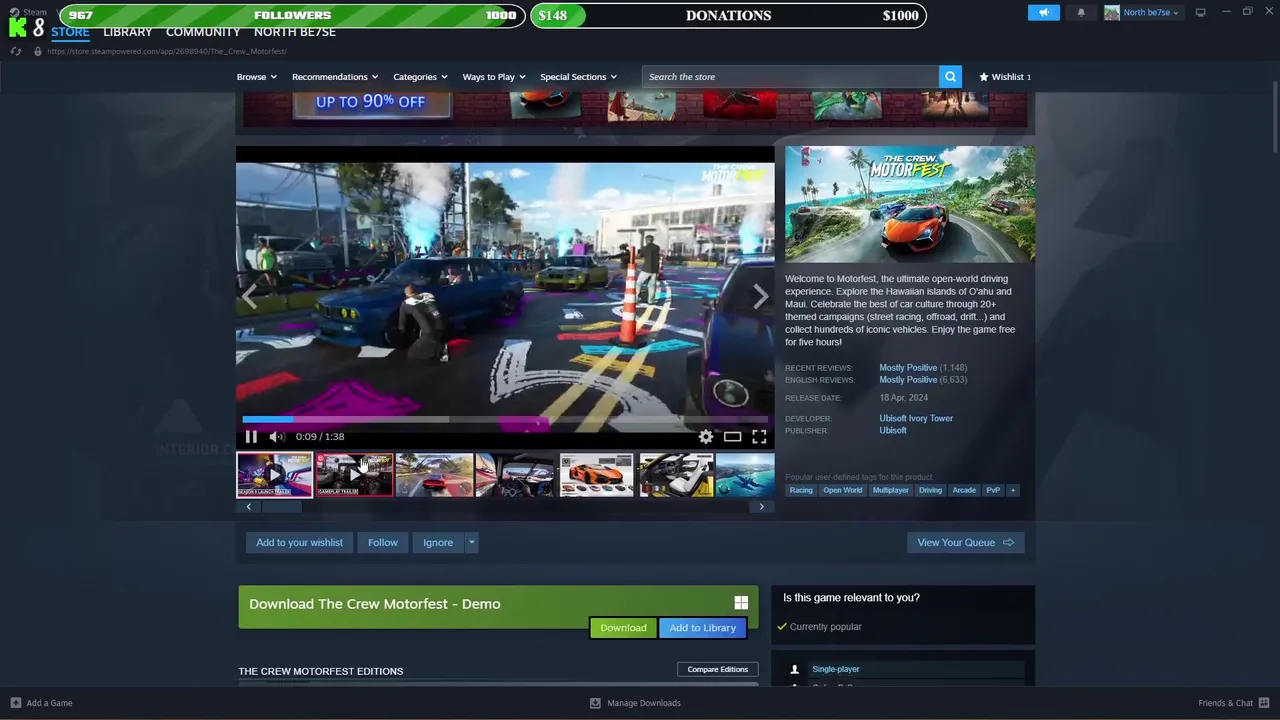The height and width of the screenshot is (720, 1280).
Task: Select the Gameplay Trailer thumbnail
Action: pyautogui.click(x=354, y=475)
